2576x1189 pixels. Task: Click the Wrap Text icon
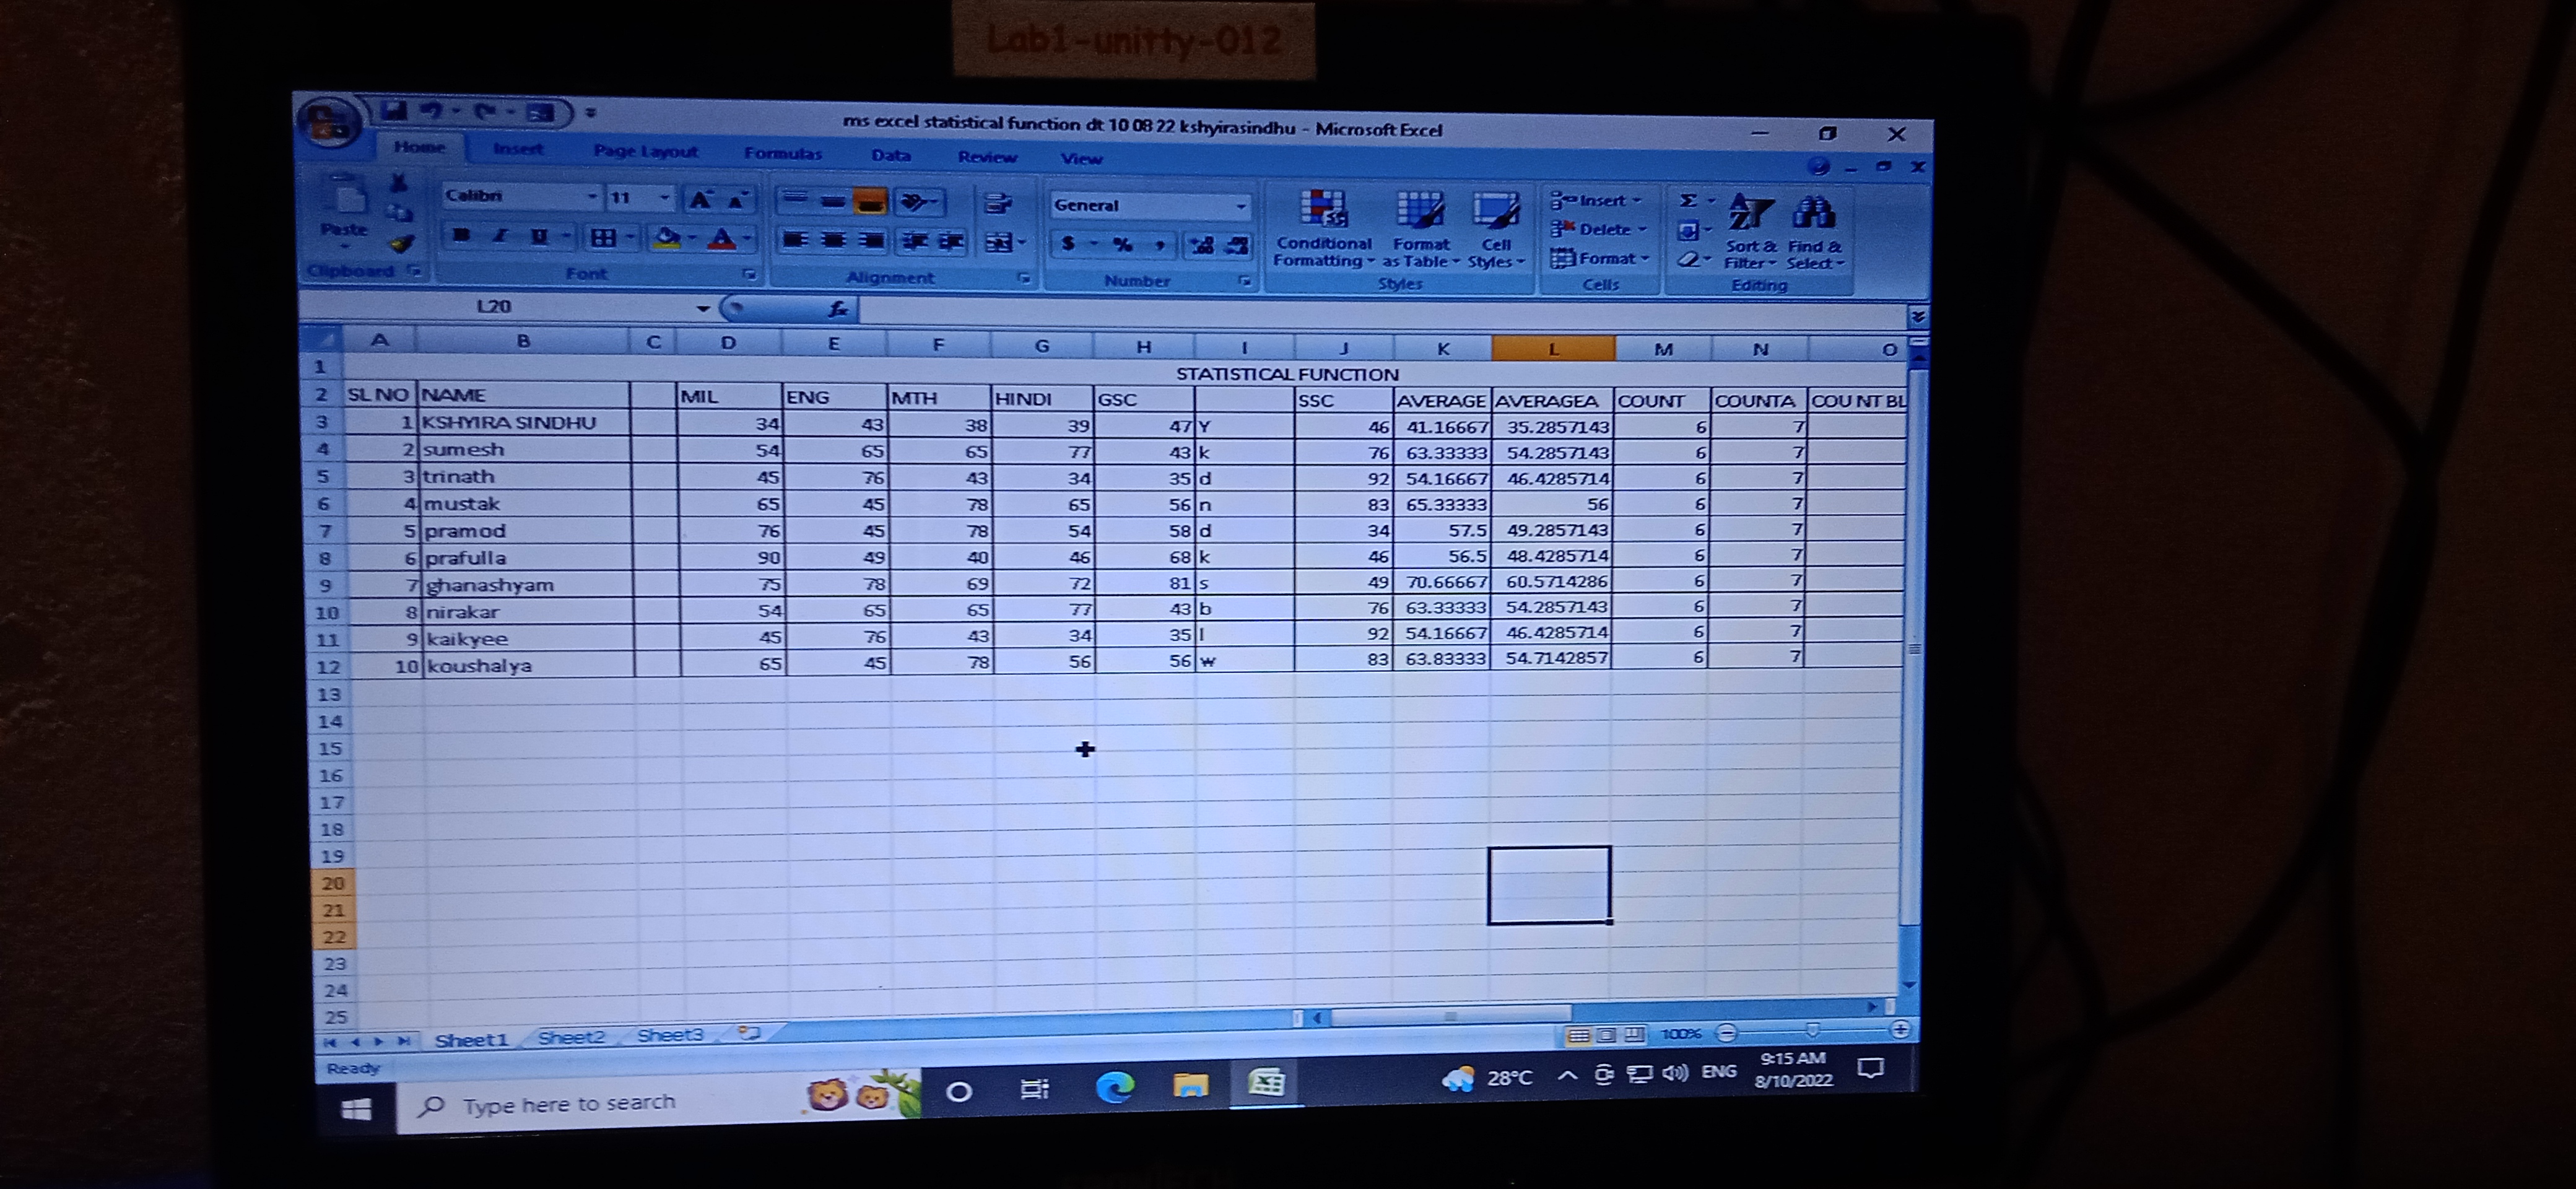pos(998,203)
